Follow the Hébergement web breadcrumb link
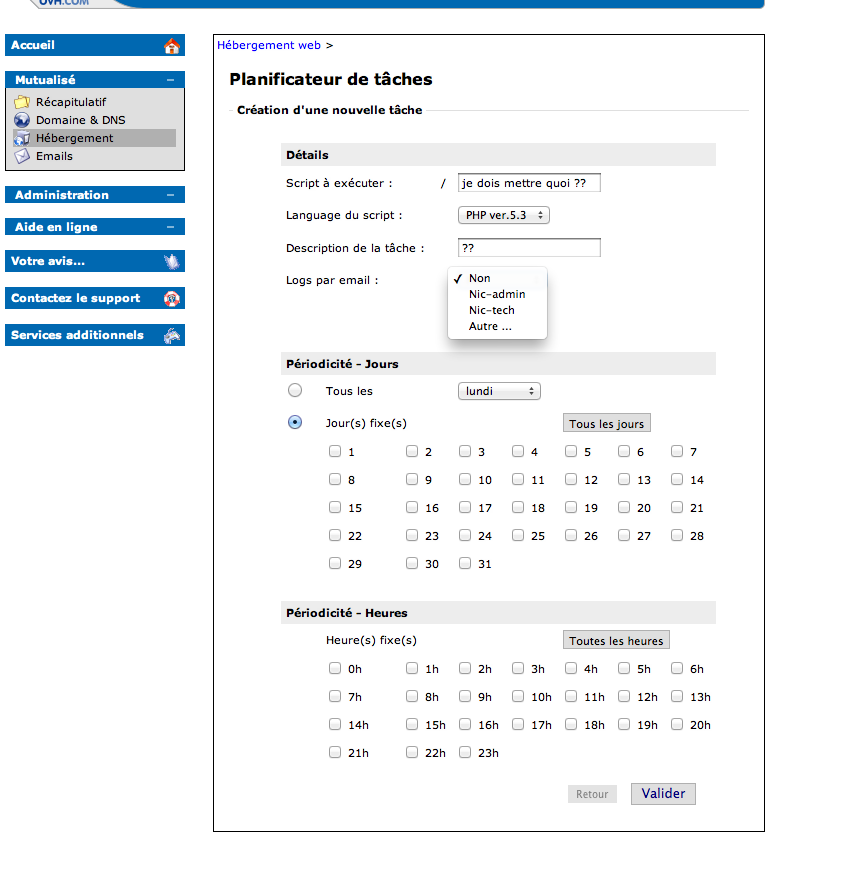The width and height of the screenshot is (858, 893). tap(269, 45)
